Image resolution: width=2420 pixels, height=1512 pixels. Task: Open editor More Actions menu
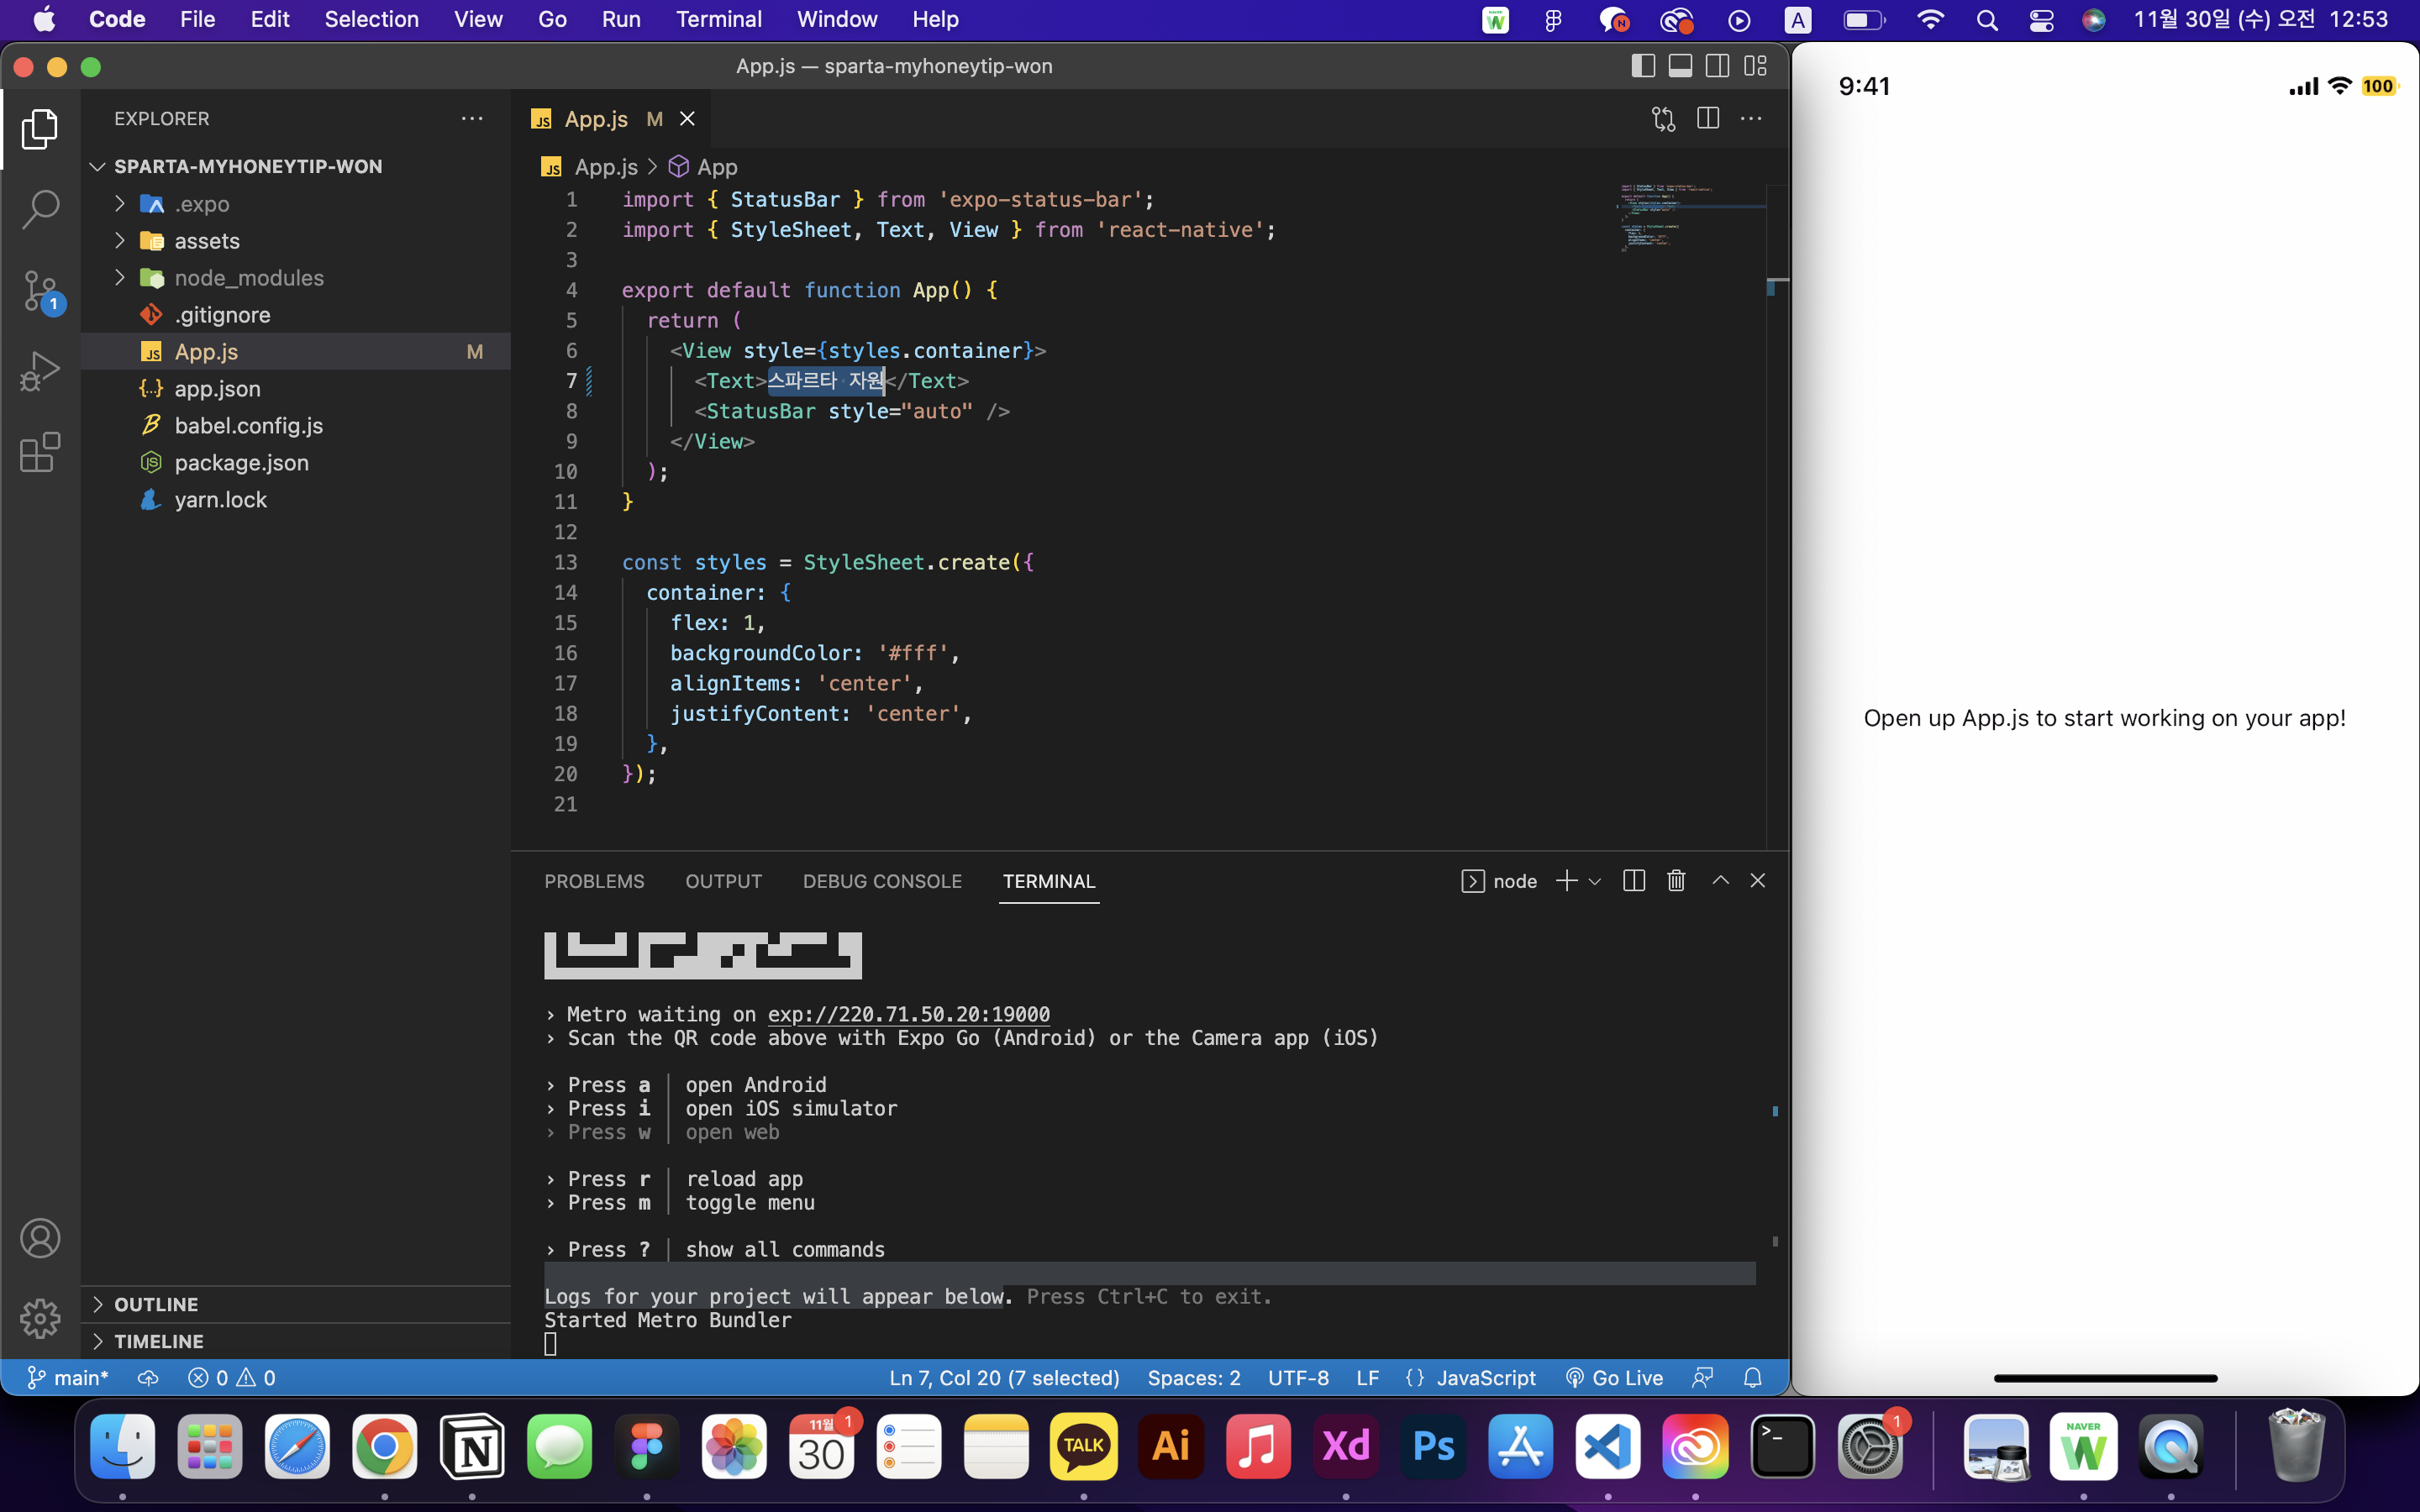(x=1751, y=119)
